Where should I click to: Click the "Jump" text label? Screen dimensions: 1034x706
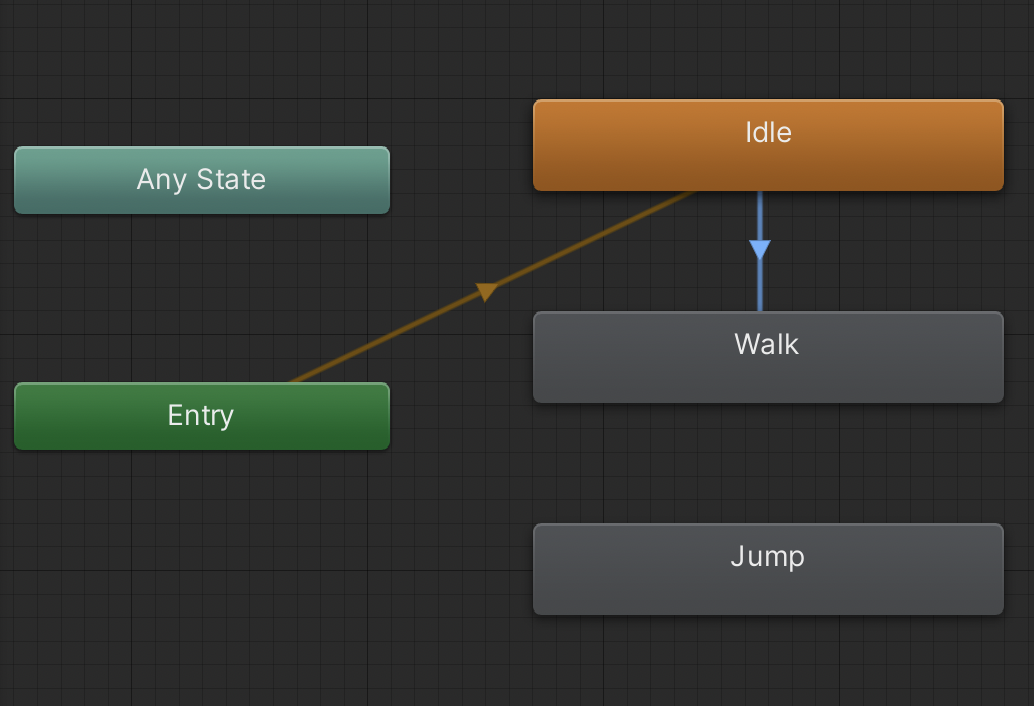[767, 556]
